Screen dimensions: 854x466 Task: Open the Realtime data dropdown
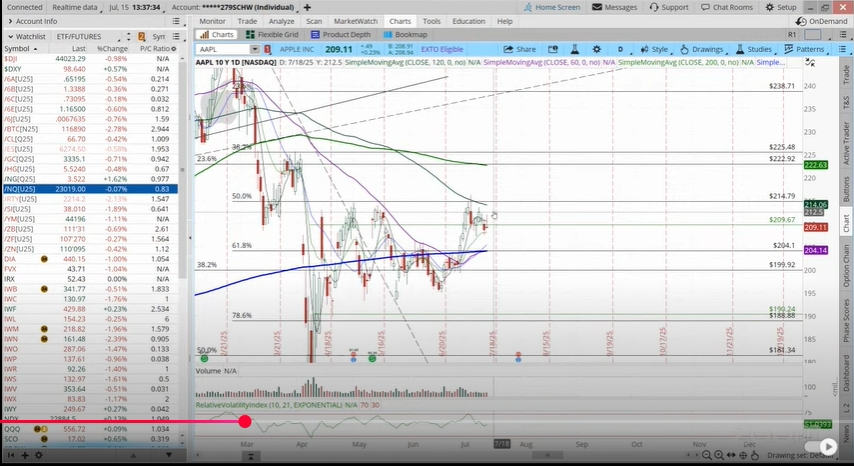(x=75, y=7)
